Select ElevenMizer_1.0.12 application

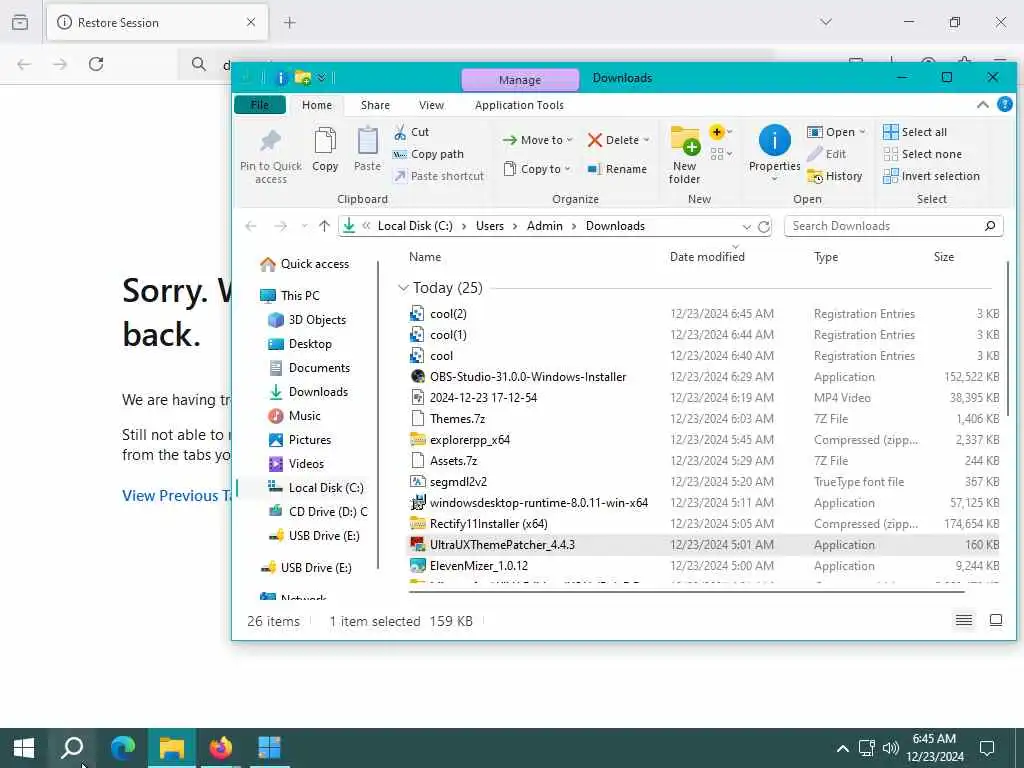(x=704, y=566)
